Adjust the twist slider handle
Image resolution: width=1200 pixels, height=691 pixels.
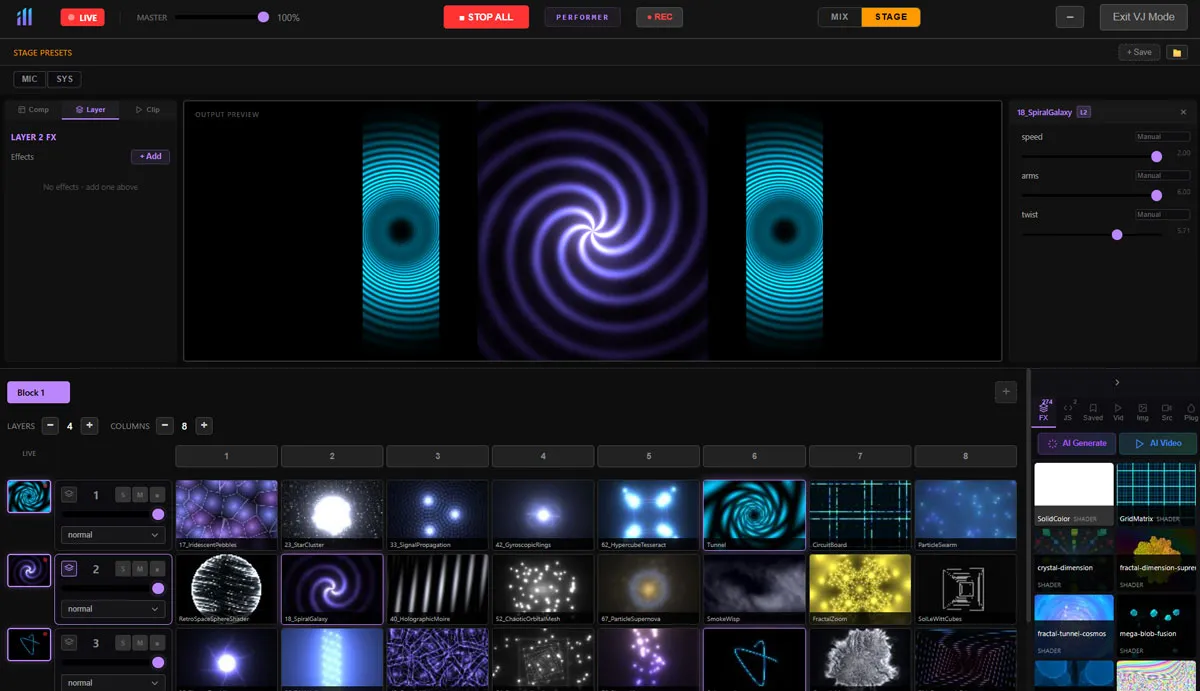1117,234
